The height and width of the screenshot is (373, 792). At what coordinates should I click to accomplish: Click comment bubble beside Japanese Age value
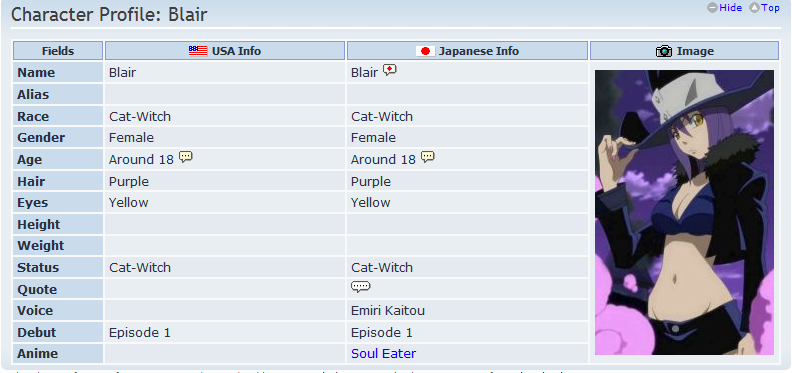(x=428, y=157)
